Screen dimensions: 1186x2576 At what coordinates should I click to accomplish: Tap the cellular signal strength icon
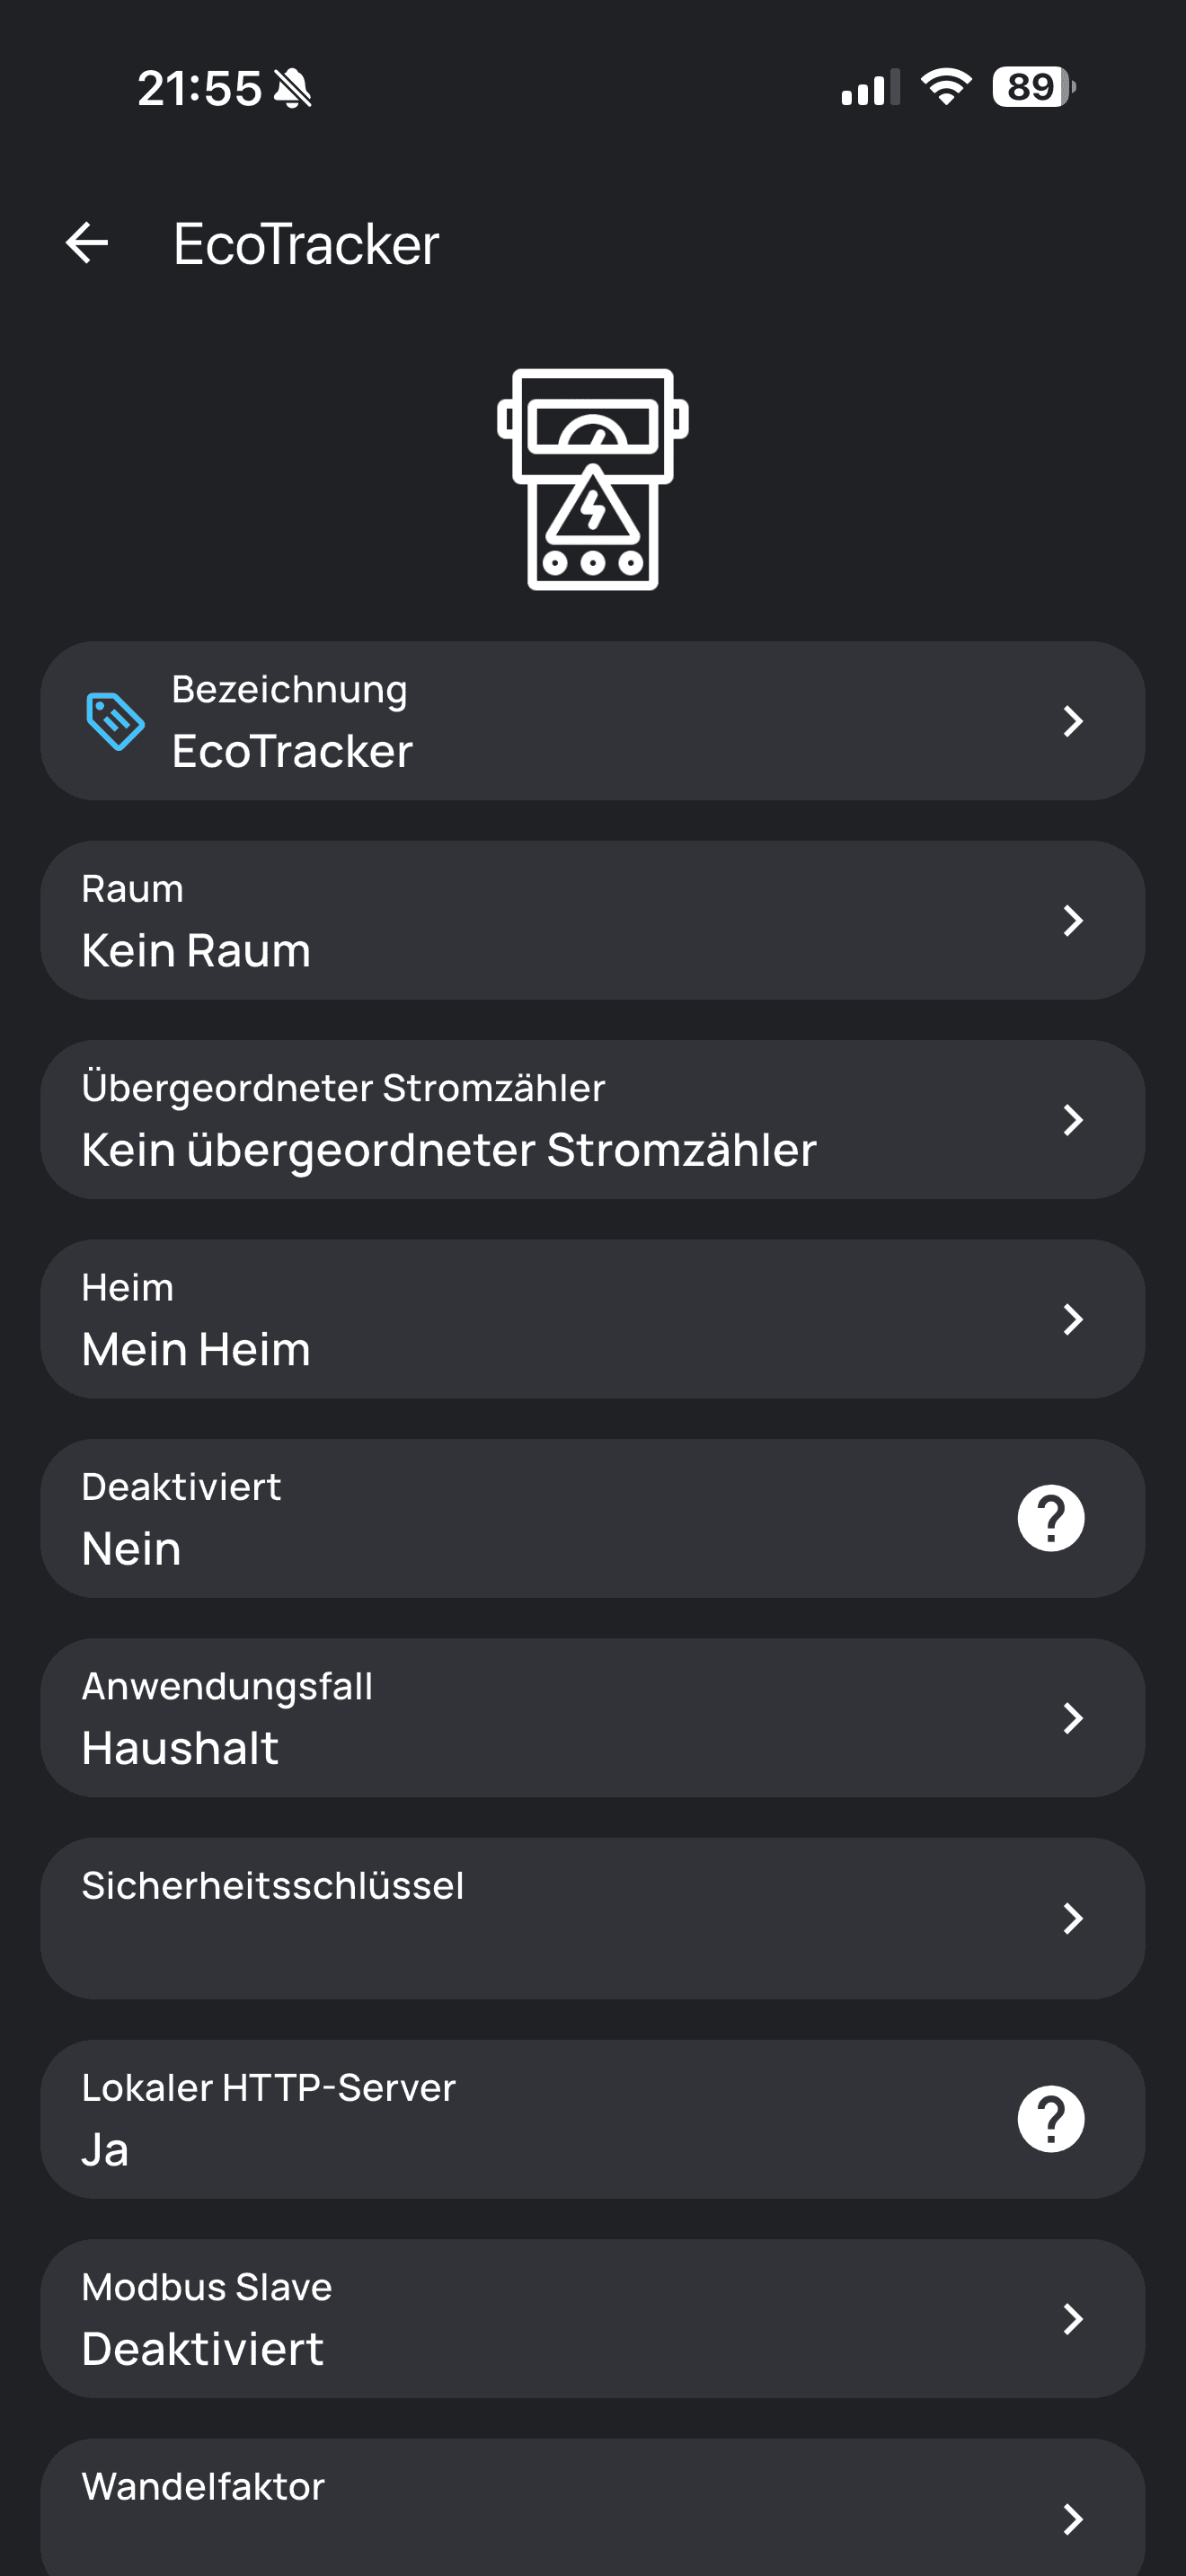coord(870,88)
